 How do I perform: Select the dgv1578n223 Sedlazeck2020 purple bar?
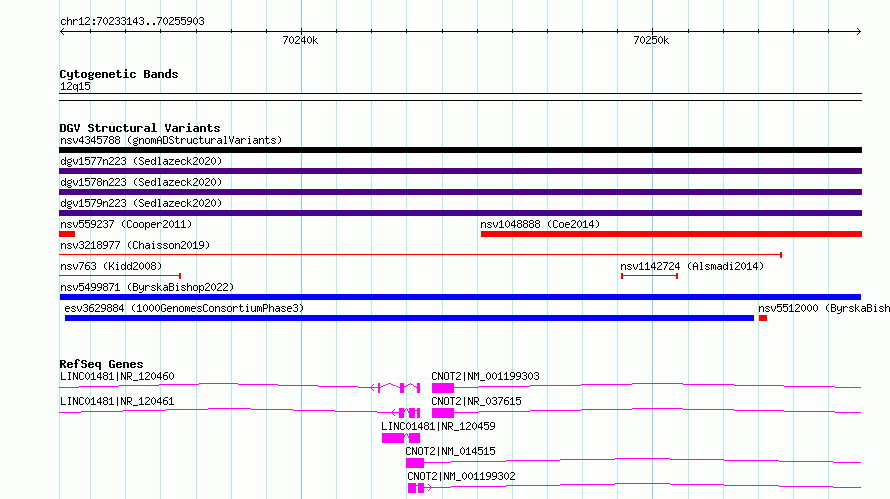[460, 192]
